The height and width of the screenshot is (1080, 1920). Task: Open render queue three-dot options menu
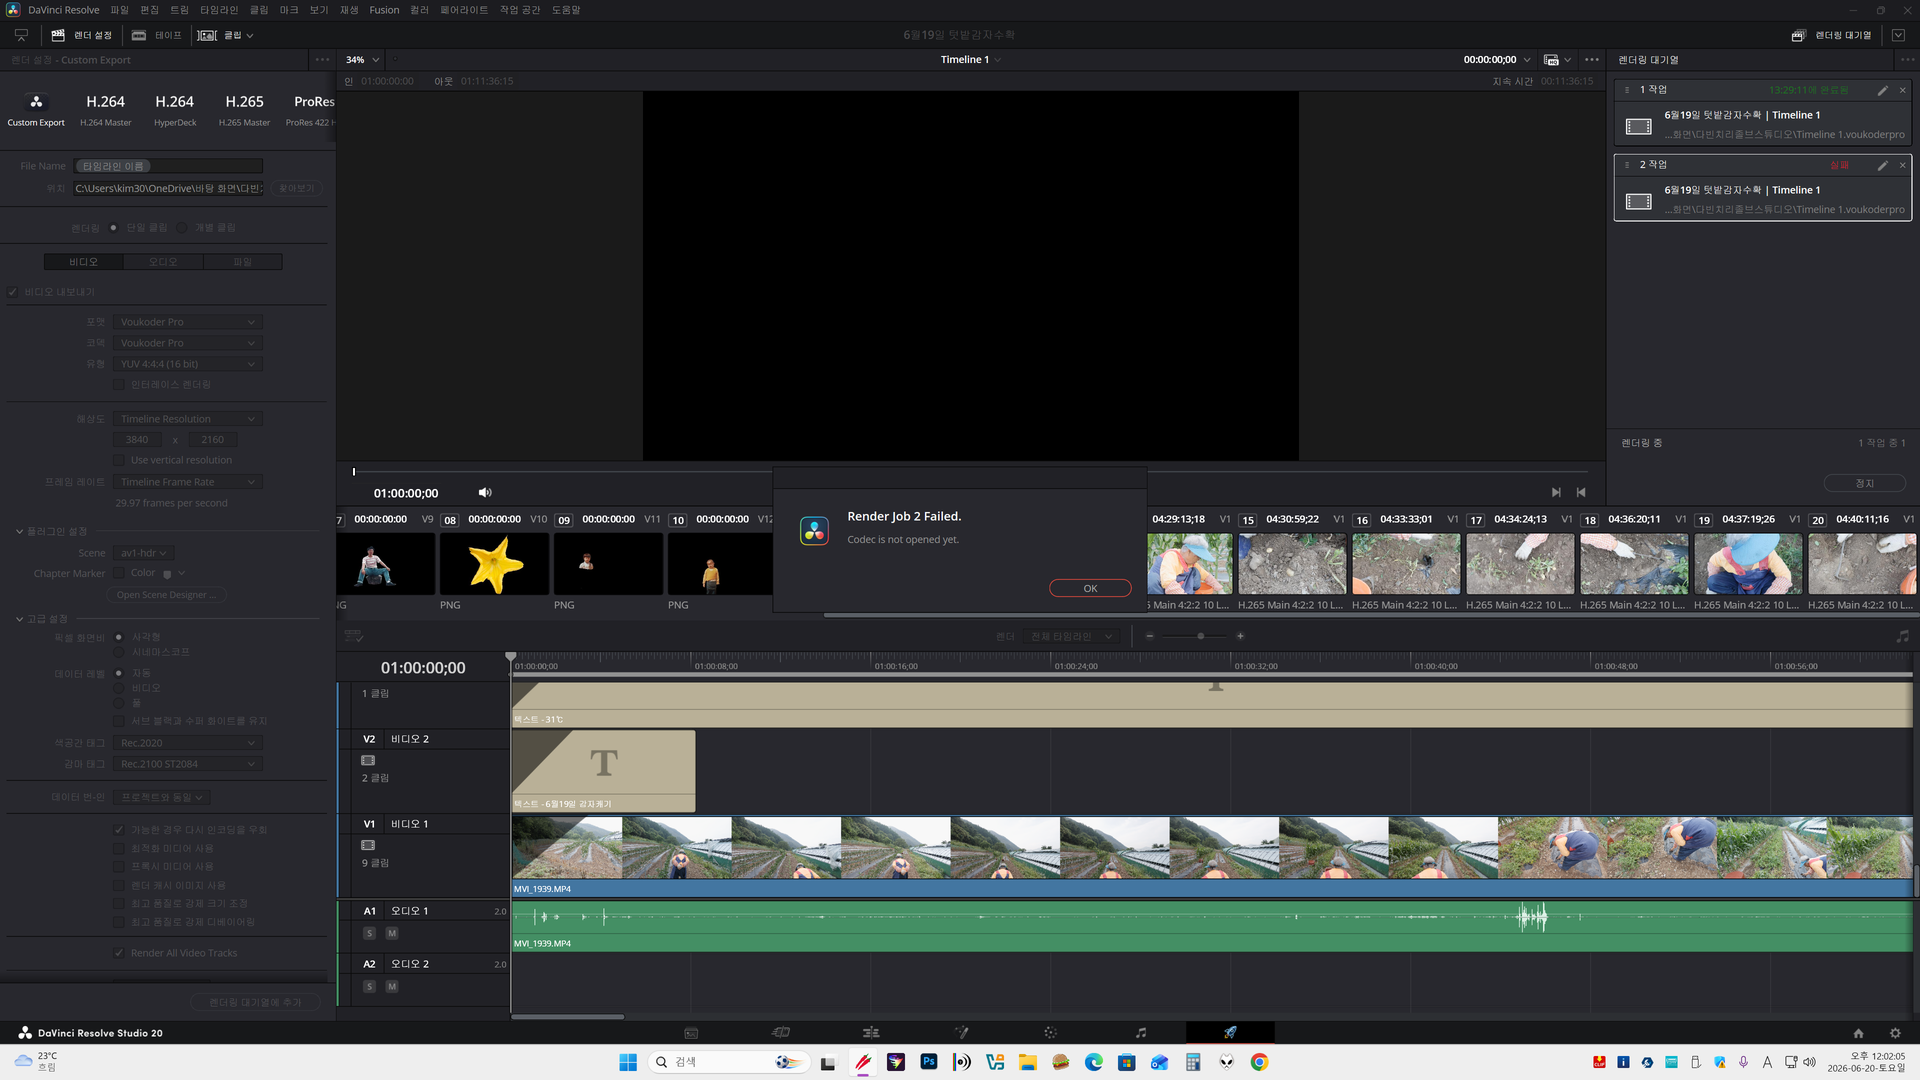pyautogui.click(x=1907, y=60)
